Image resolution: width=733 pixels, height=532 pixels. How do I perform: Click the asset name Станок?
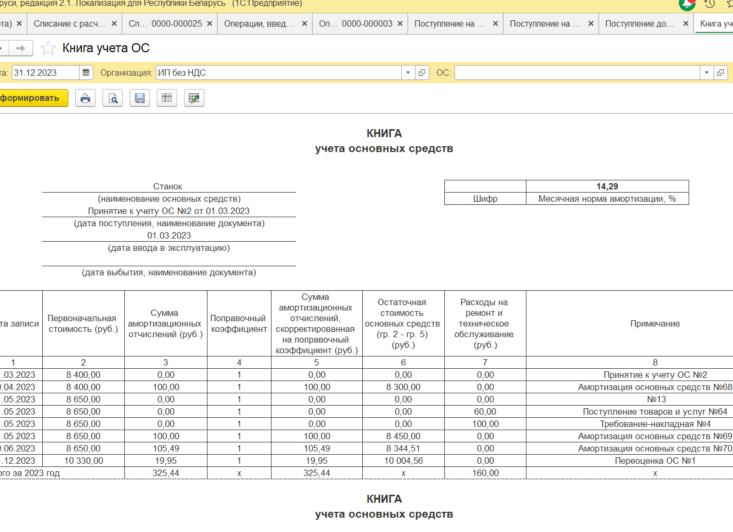click(167, 186)
